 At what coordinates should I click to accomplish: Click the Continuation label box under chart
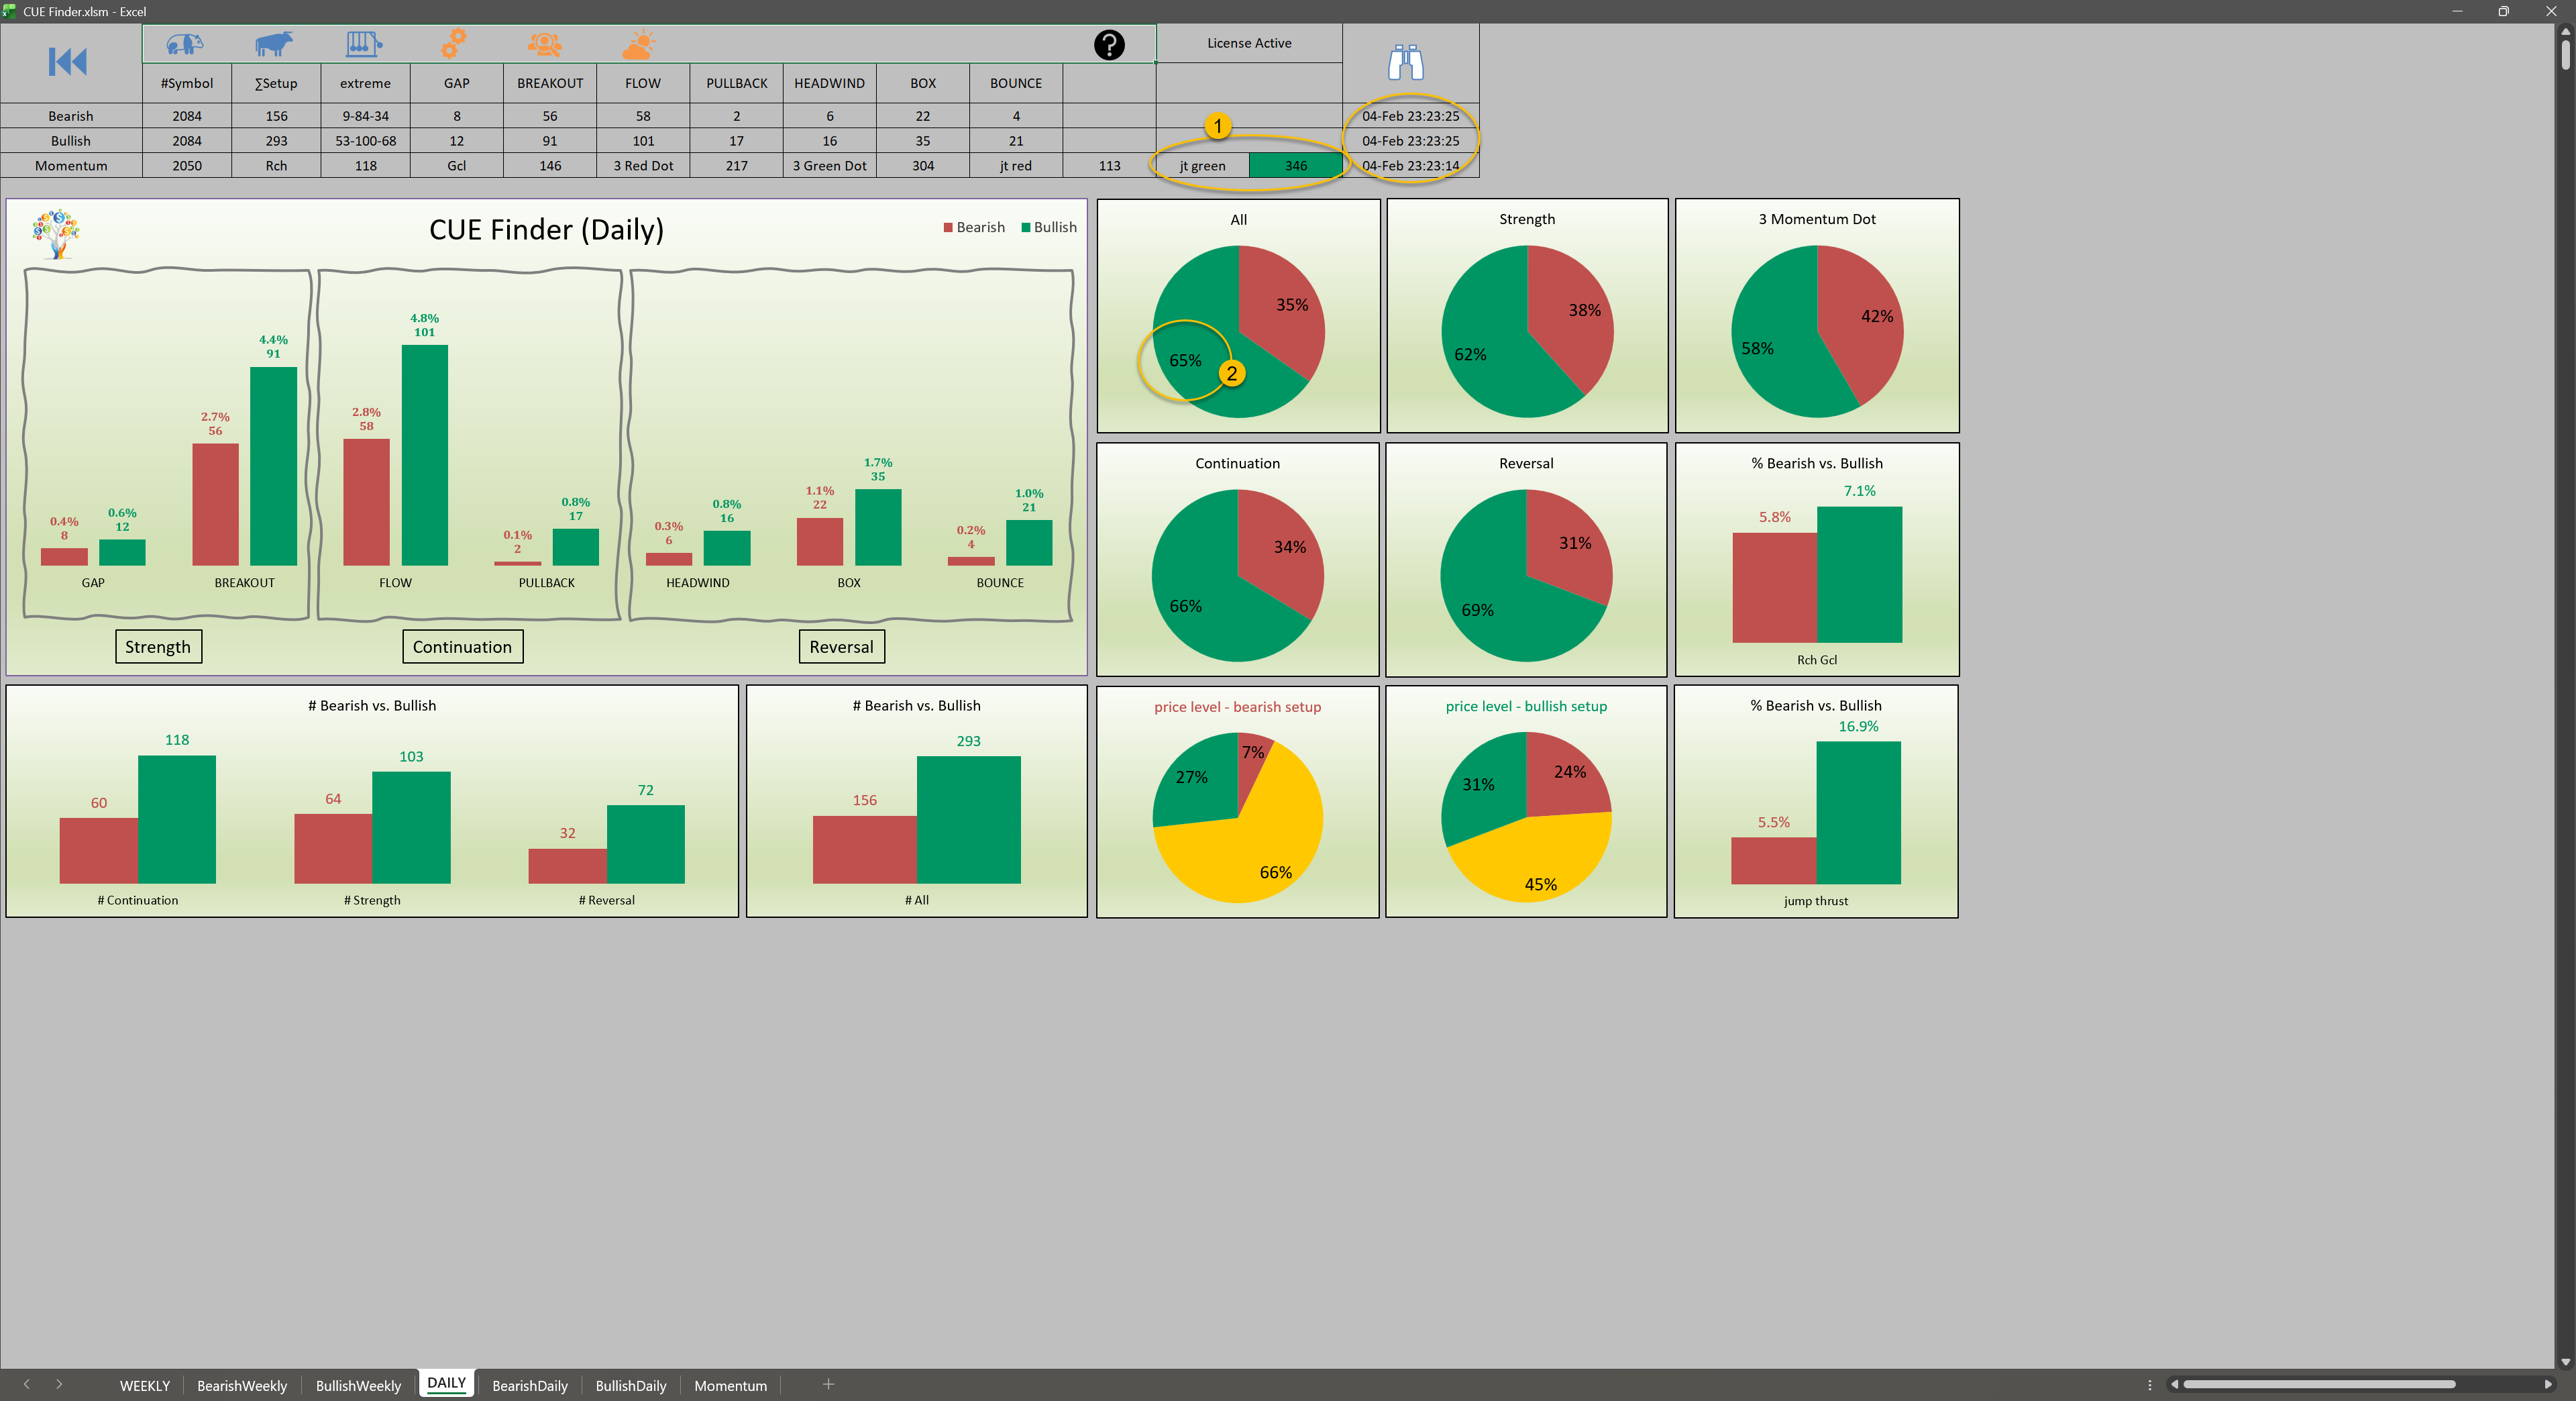(462, 647)
